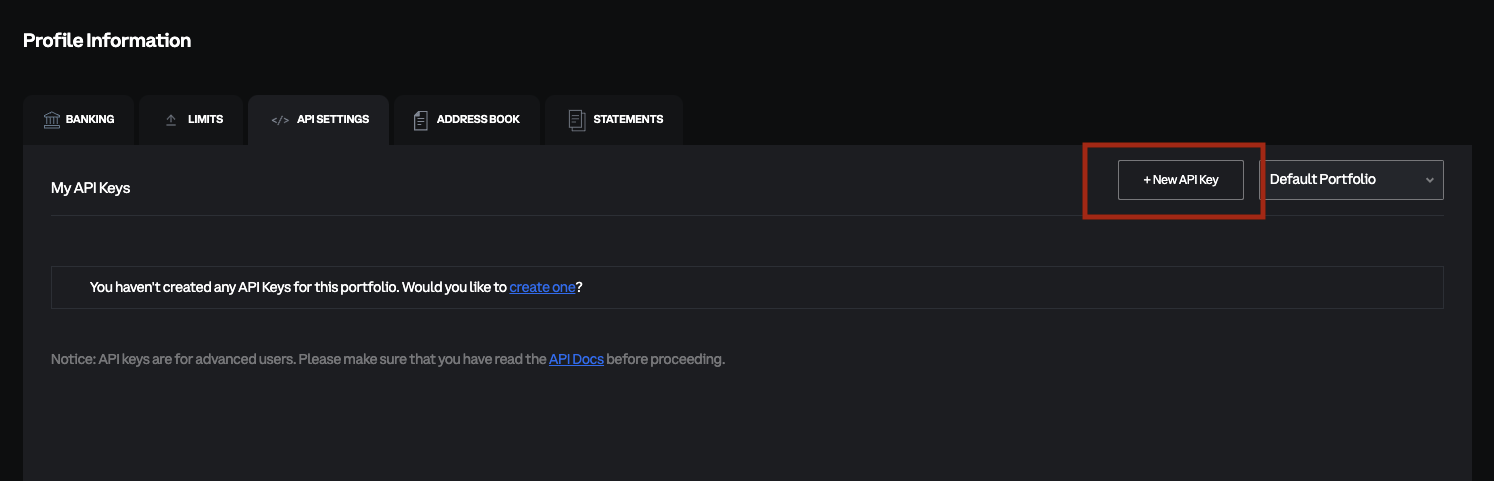Click the Address Book clipboard icon

click(420, 120)
